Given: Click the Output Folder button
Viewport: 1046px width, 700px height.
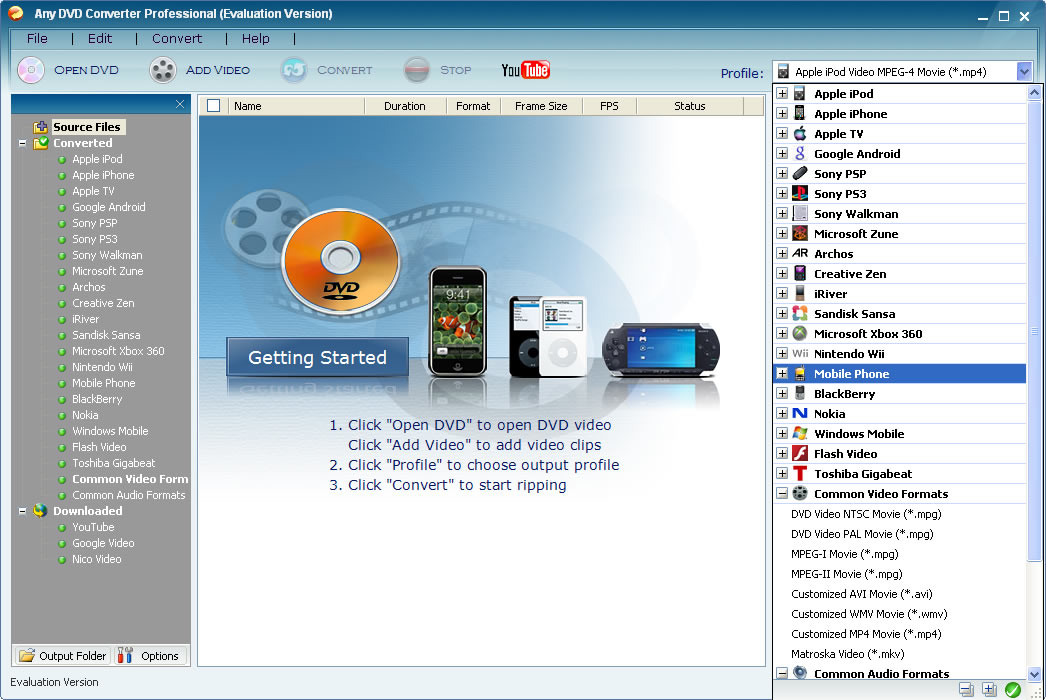Looking at the screenshot, I should click(x=62, y=656).
